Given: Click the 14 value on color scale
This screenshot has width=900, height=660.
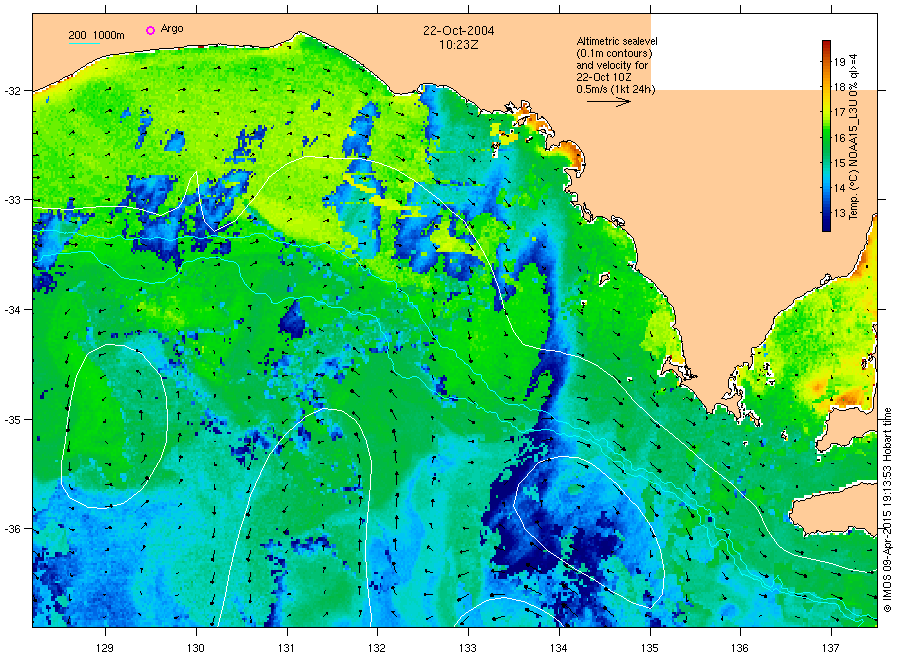Looking at the screenshot, I should pos(839,188).
